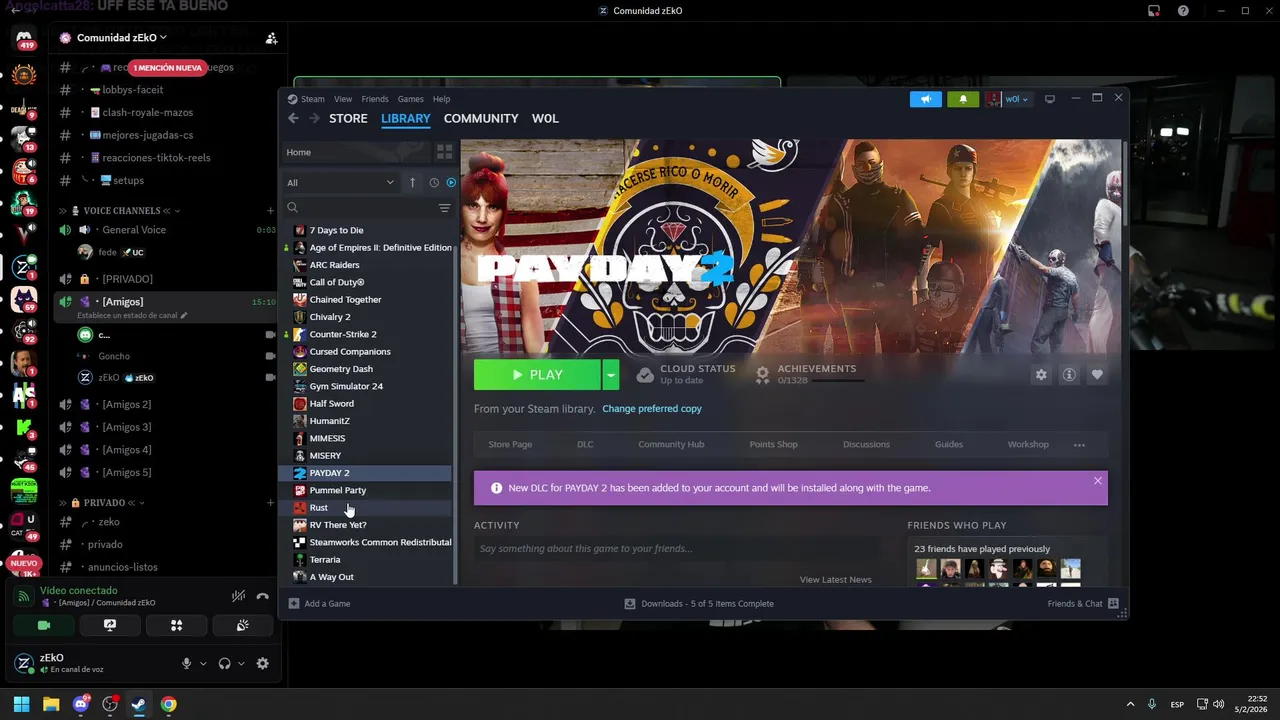Open File Explorer from taskbar
The height and width of the screenshot is (720, 1280).
pos(51,704)
